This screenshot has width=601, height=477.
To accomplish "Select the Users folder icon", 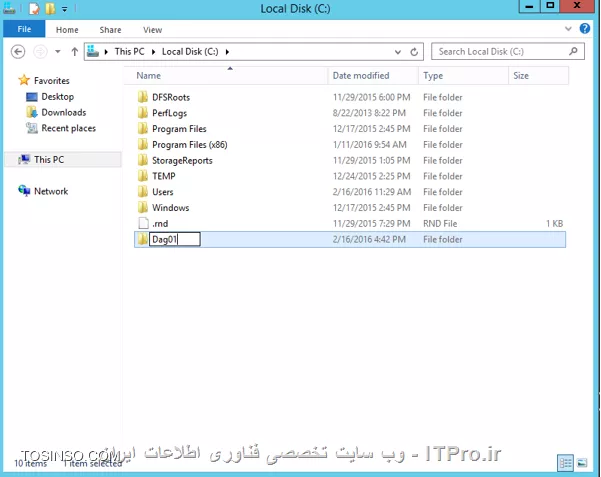I will pos(143,191).
